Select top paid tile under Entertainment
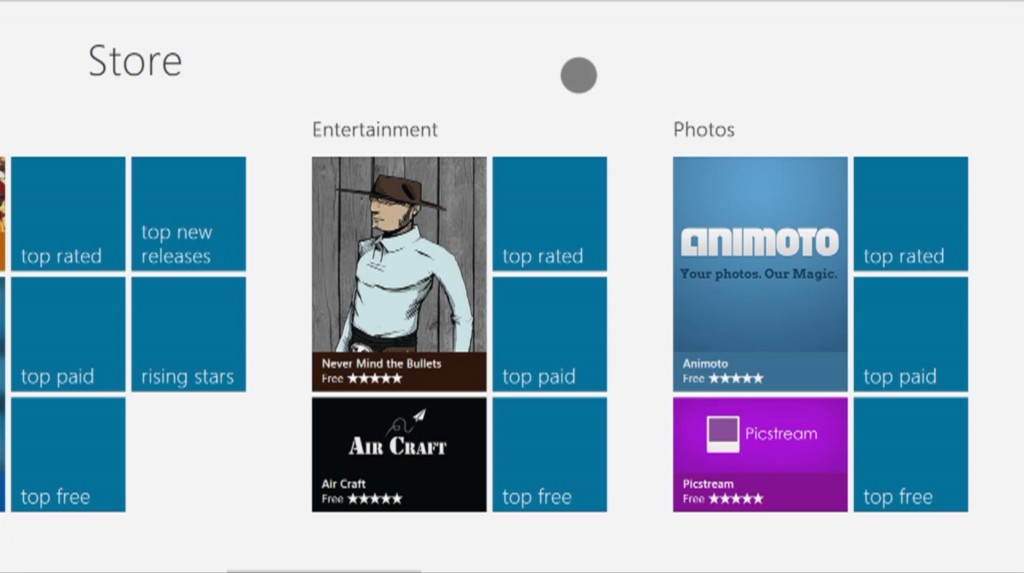The image size is (1024, 573). (549, 334)
